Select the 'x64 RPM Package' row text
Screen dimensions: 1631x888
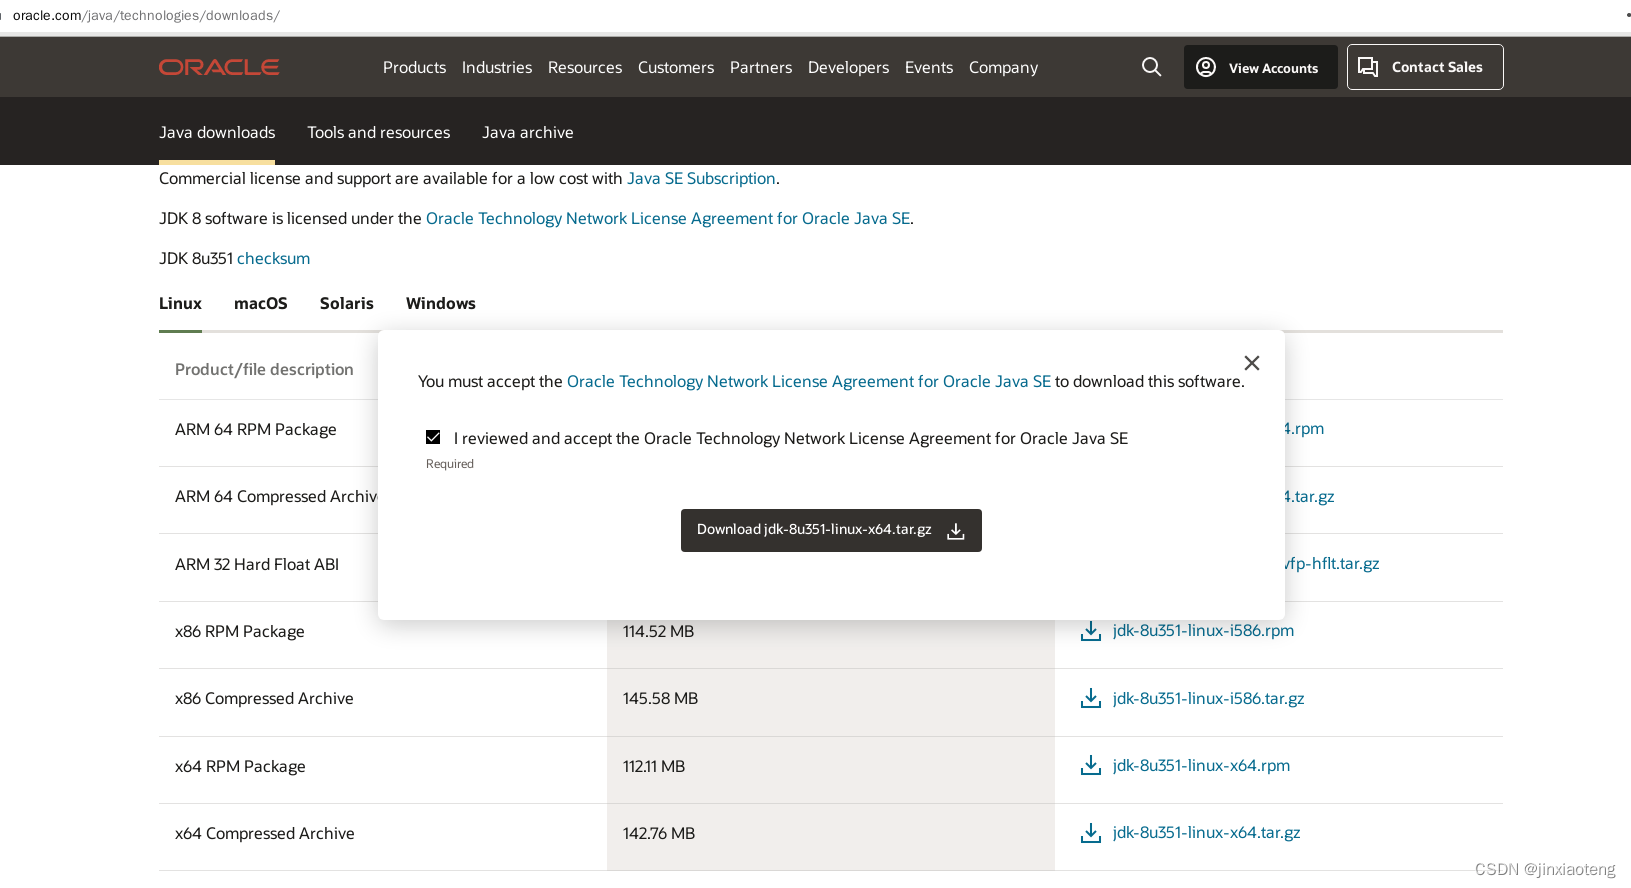(x=240, y=766)
